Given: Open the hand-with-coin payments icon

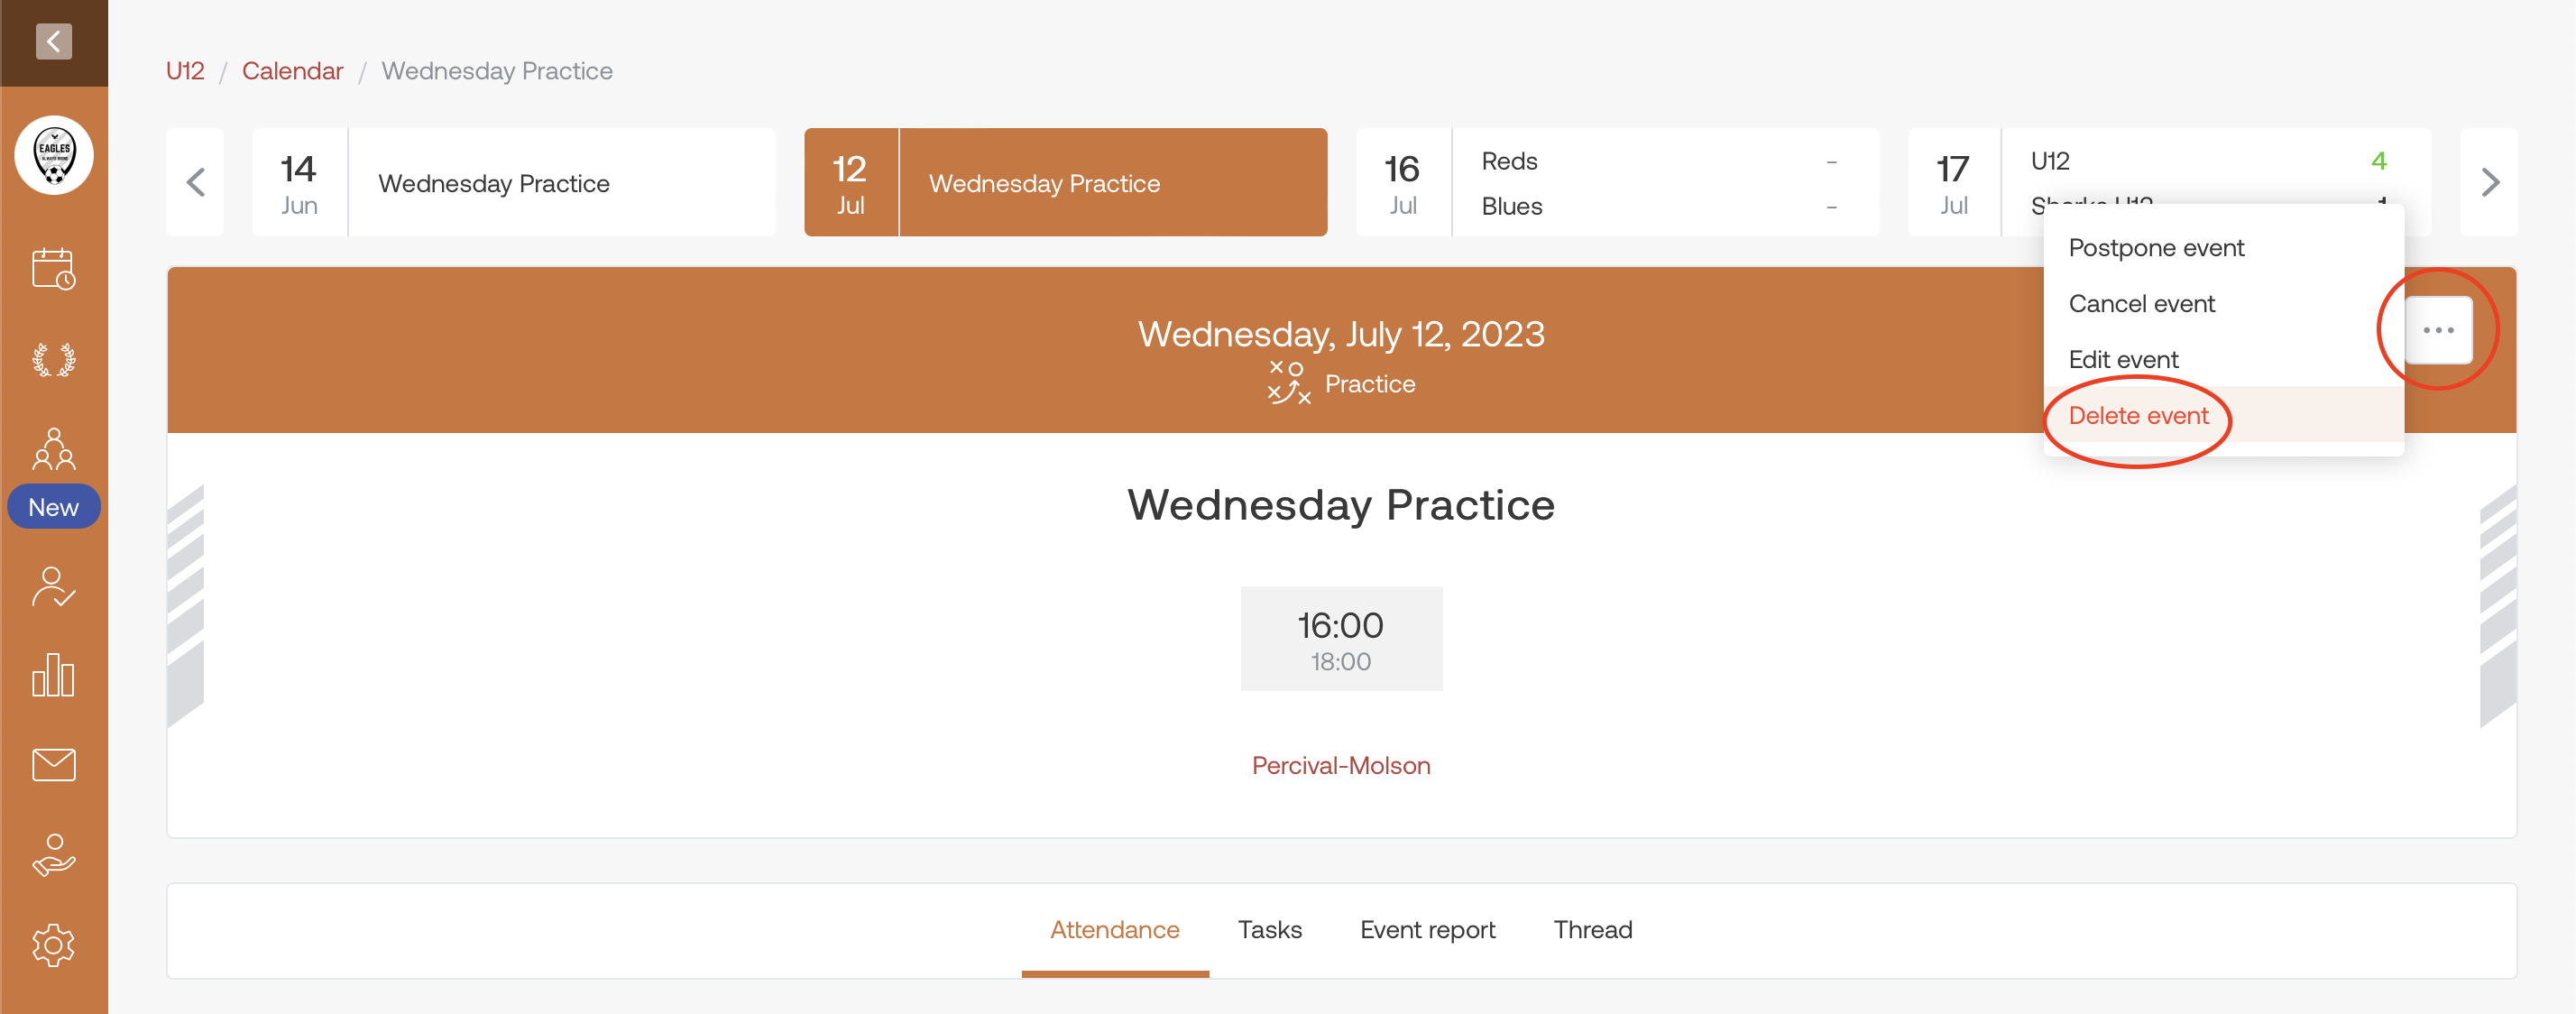Looking at the screenshot, I should click(54, 855).
